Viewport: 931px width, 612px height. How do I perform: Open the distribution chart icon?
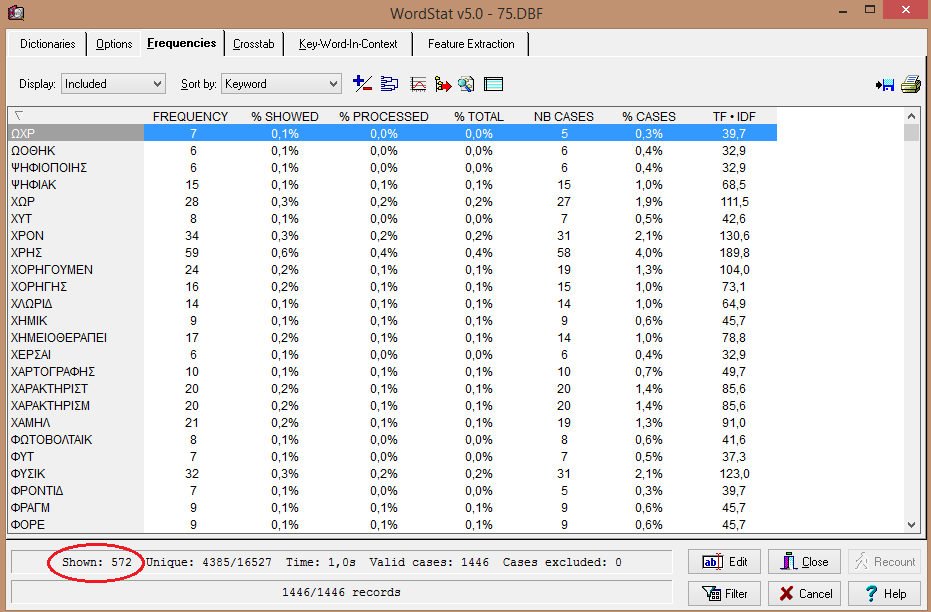[x=418, y=84]
